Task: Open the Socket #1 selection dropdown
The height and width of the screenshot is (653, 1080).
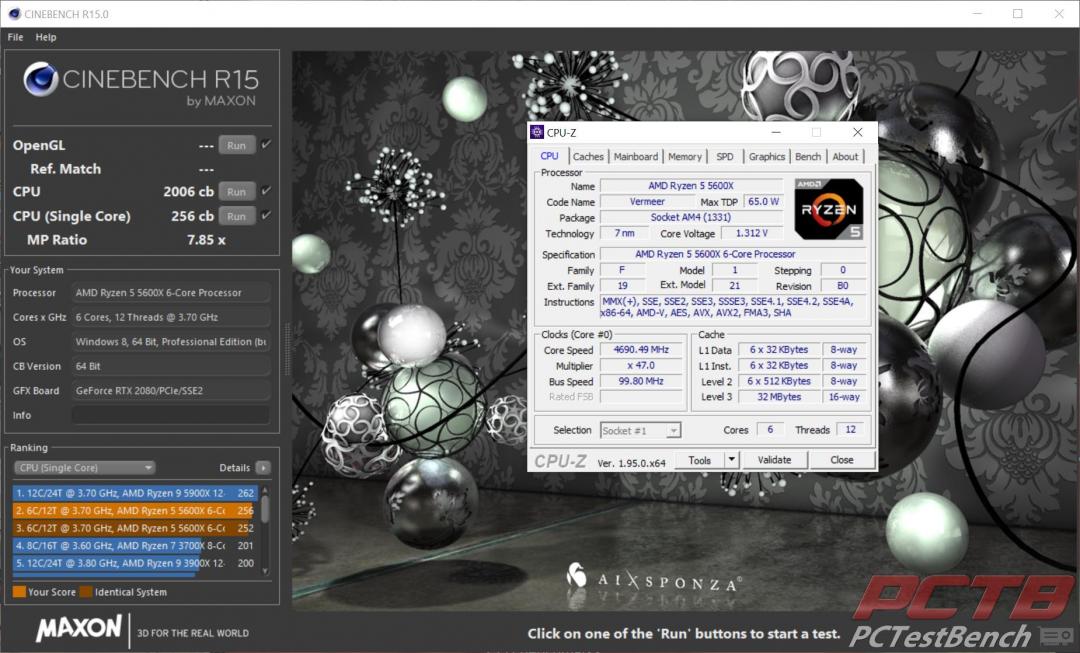Action: [641, 431]
